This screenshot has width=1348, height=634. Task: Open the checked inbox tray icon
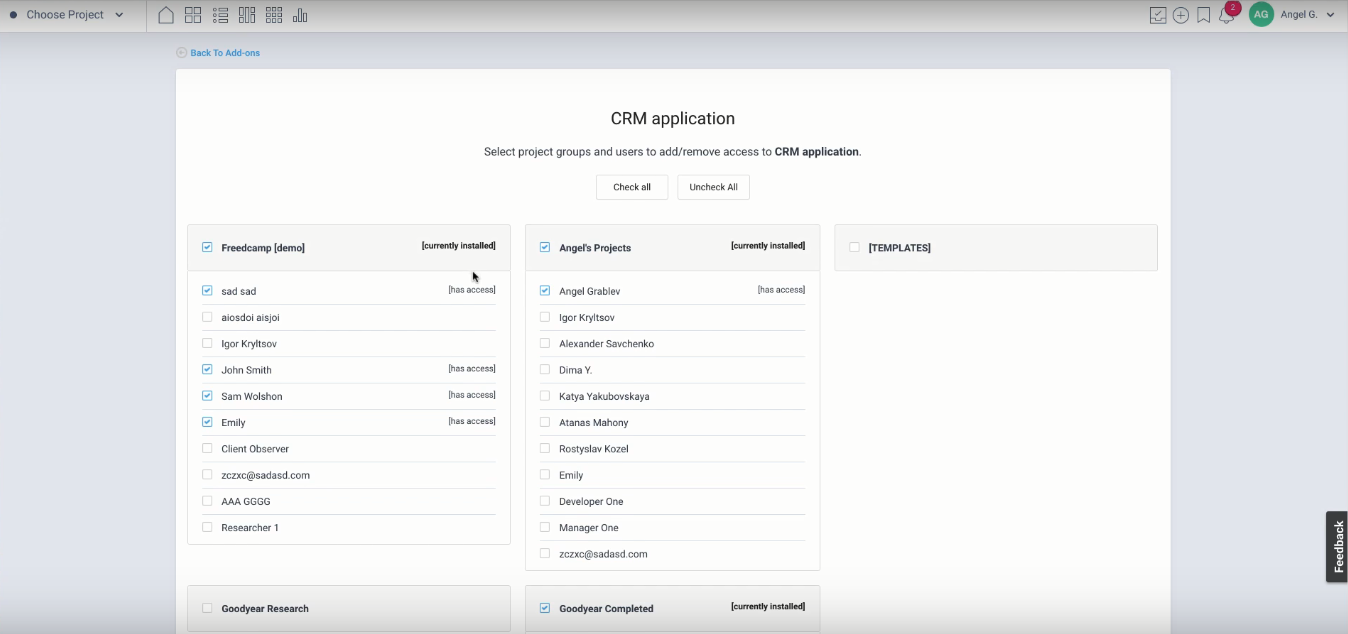(x=1158, y=15)
